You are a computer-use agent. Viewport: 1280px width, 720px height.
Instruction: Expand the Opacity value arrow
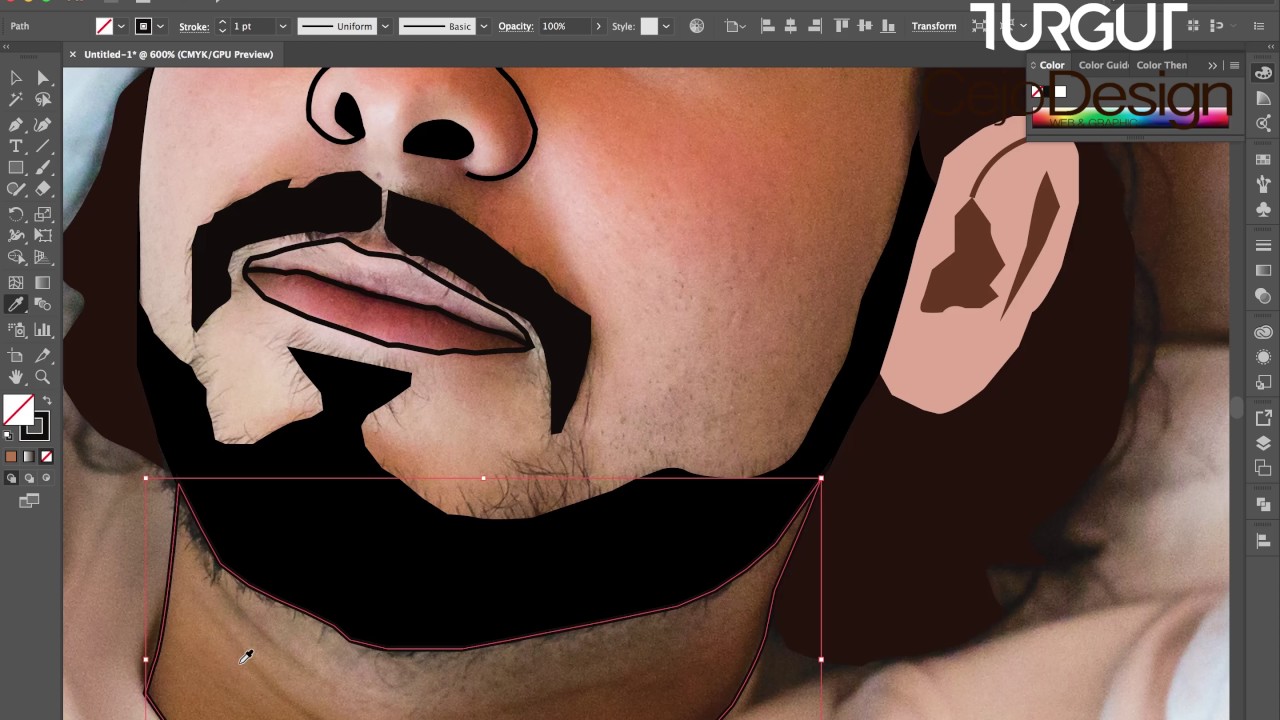[598, 26]
